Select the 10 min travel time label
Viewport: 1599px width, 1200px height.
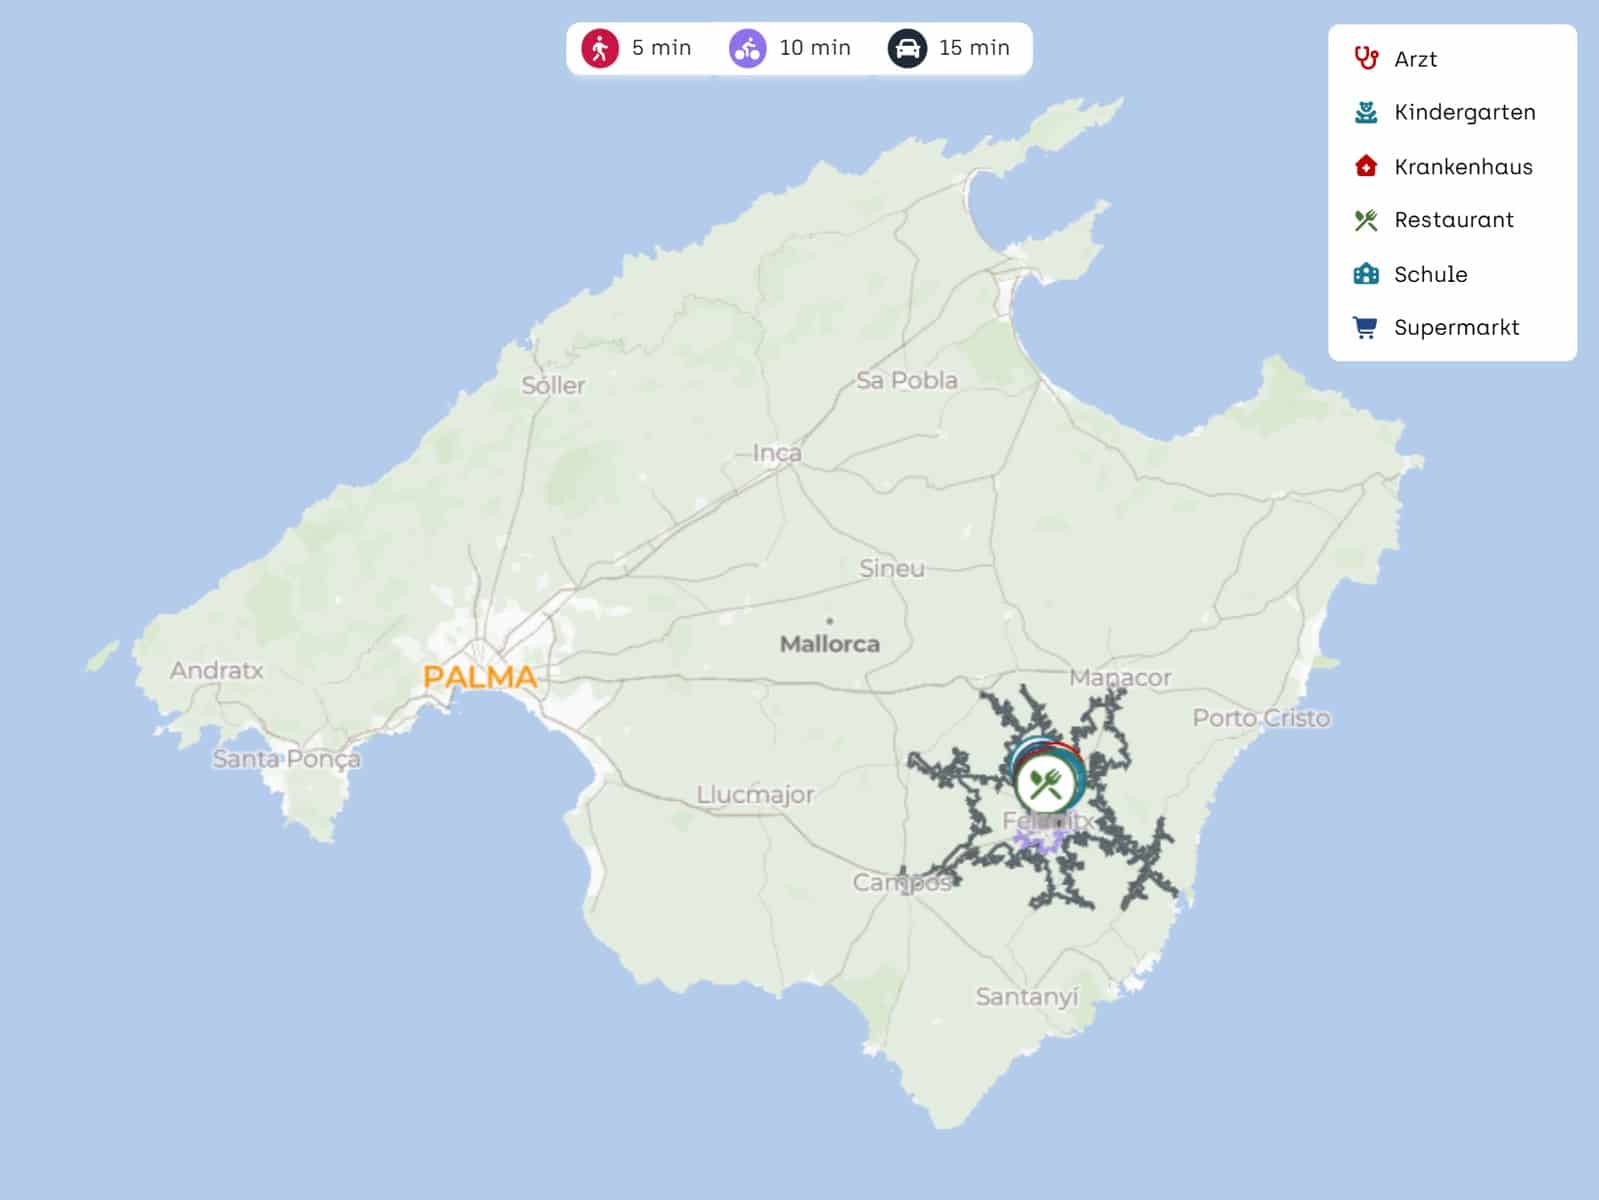(x=815, y=48)
